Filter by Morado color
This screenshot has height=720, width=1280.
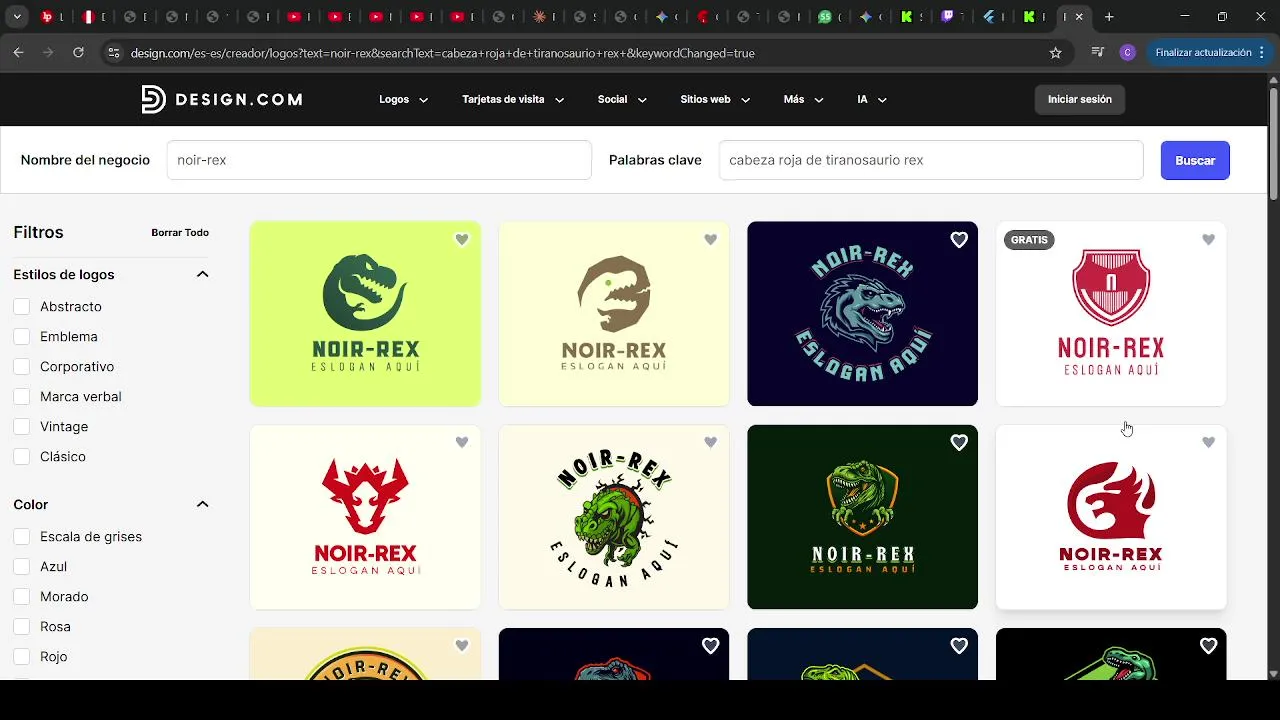21,596
